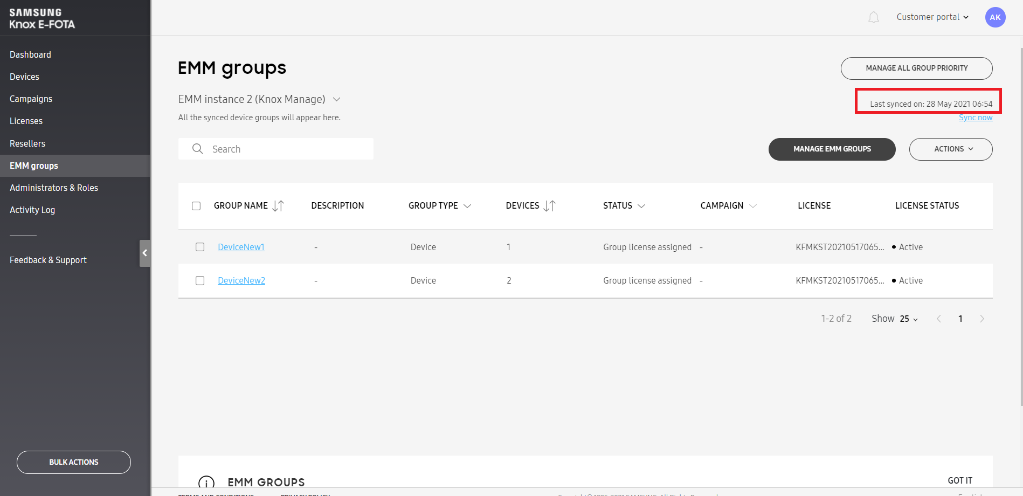The image size is (1023, 496).
Task: Open the DeviceNew1 group link
Action: coord(241,247)
